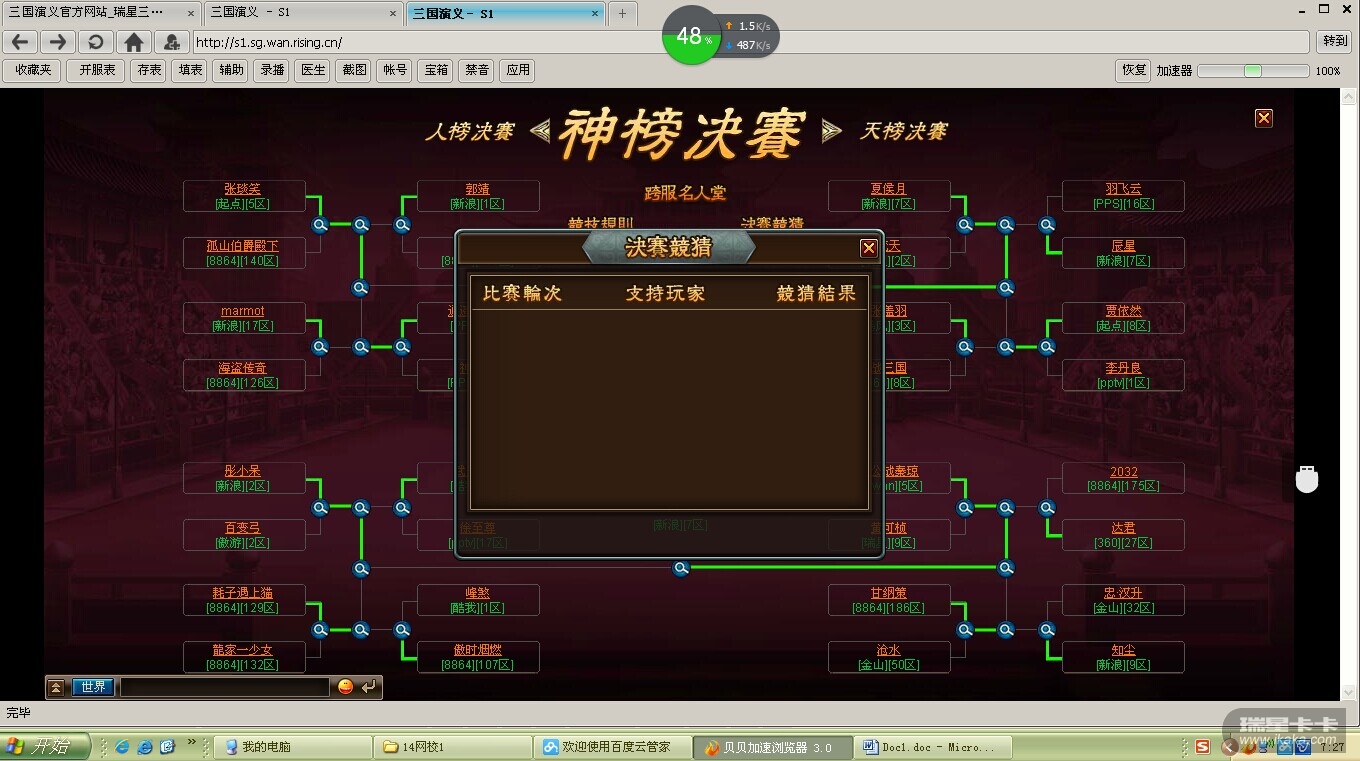The height and width of the screenshot is (761, 1360).
Task: Open player 龍家一少女 name link
Action: click(x=242, y=650)
